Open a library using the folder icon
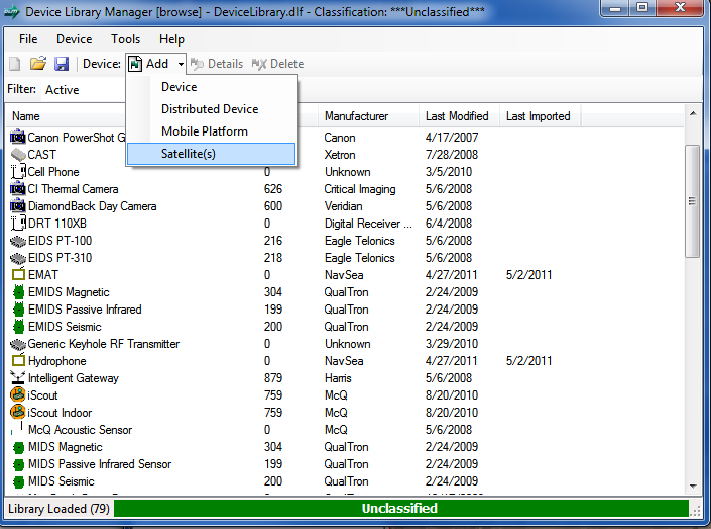This screenshot has height=529, width=711. click(38, 64)
